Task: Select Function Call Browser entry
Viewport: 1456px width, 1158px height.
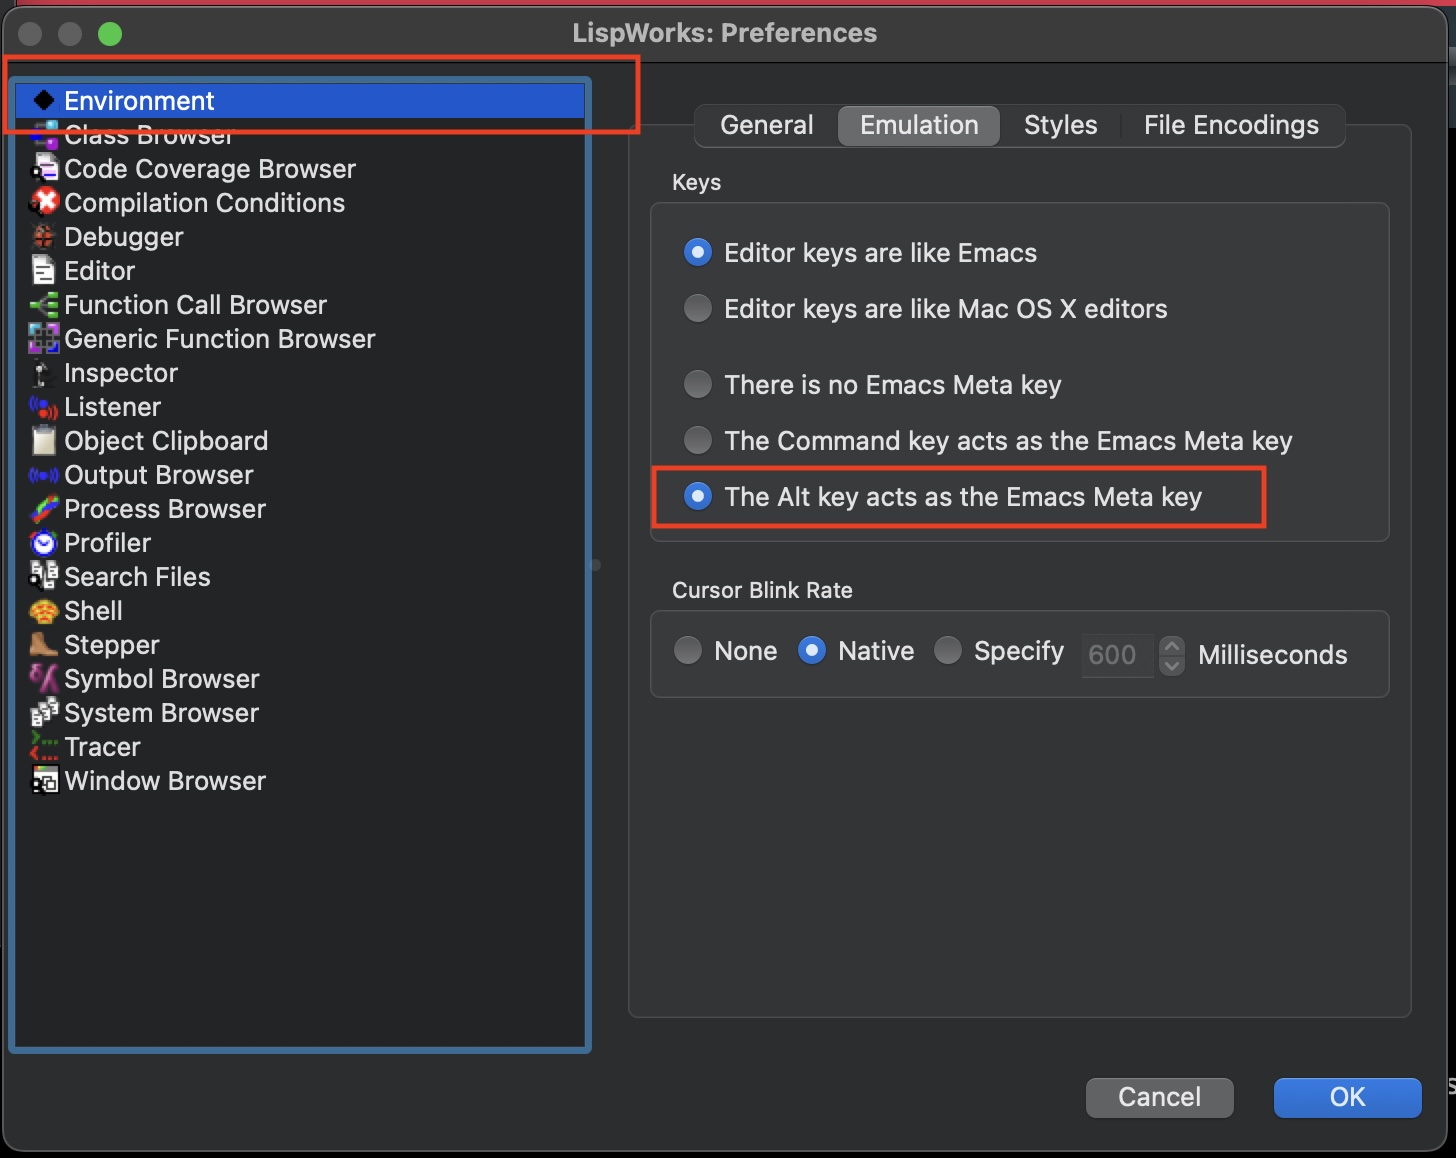Action: [300, 304]
